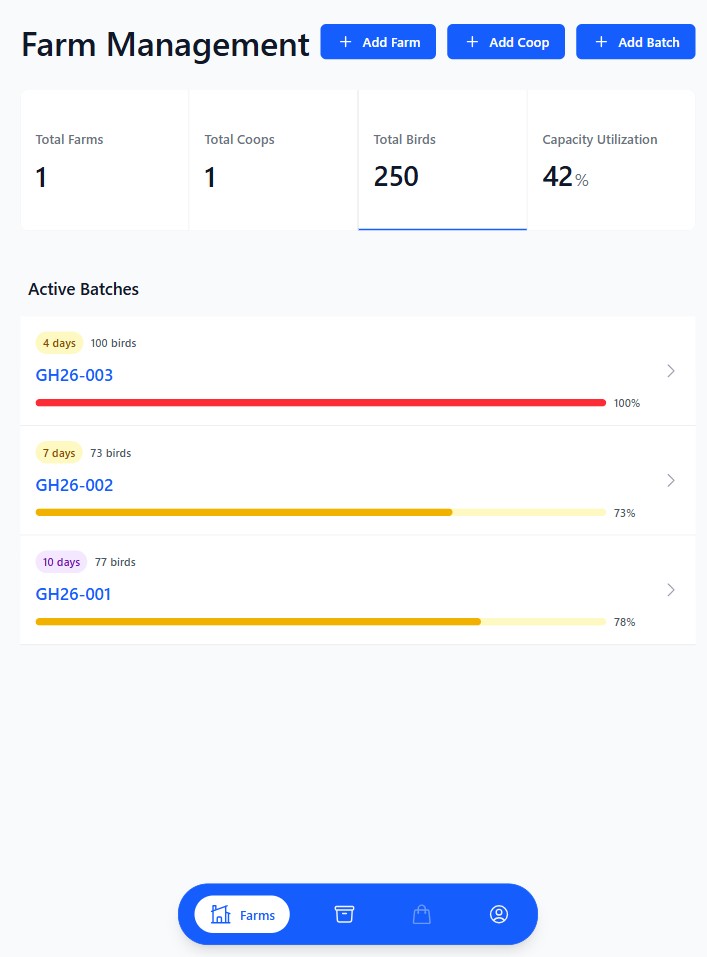Open the user profile icon in bottom navigation
Image resolution: width=707 pixels, height=957 pixels.
(499, 914)
